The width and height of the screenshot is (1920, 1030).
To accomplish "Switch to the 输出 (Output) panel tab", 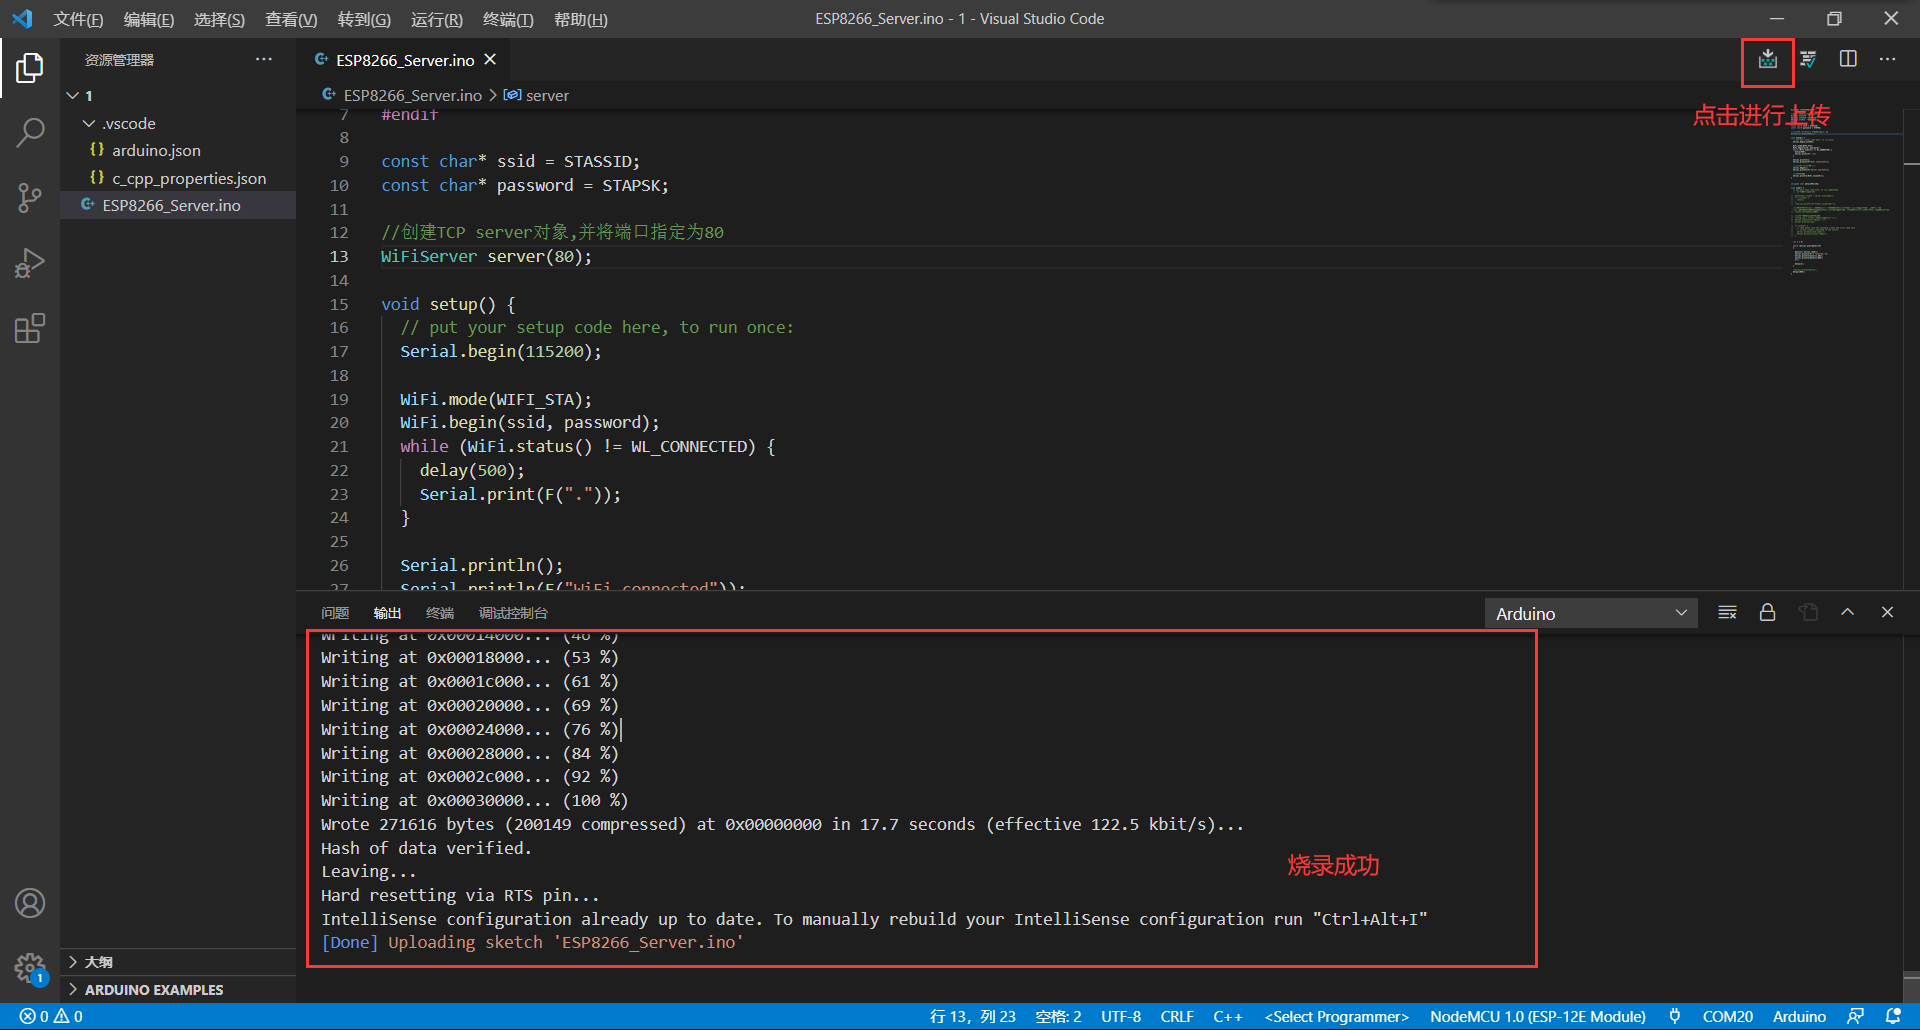I will click(387, 613).
